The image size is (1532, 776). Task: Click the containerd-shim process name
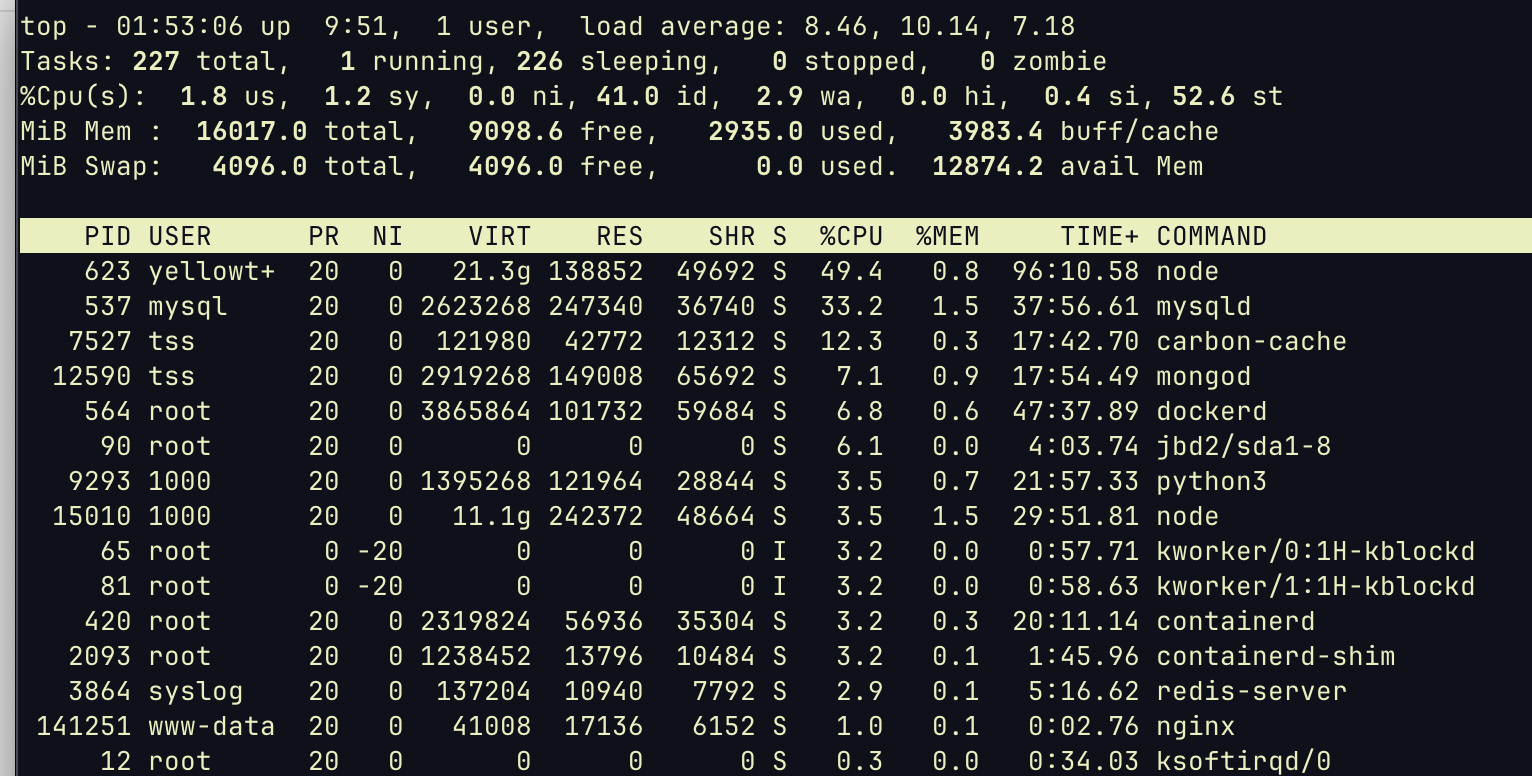[x=1275, y=657]
